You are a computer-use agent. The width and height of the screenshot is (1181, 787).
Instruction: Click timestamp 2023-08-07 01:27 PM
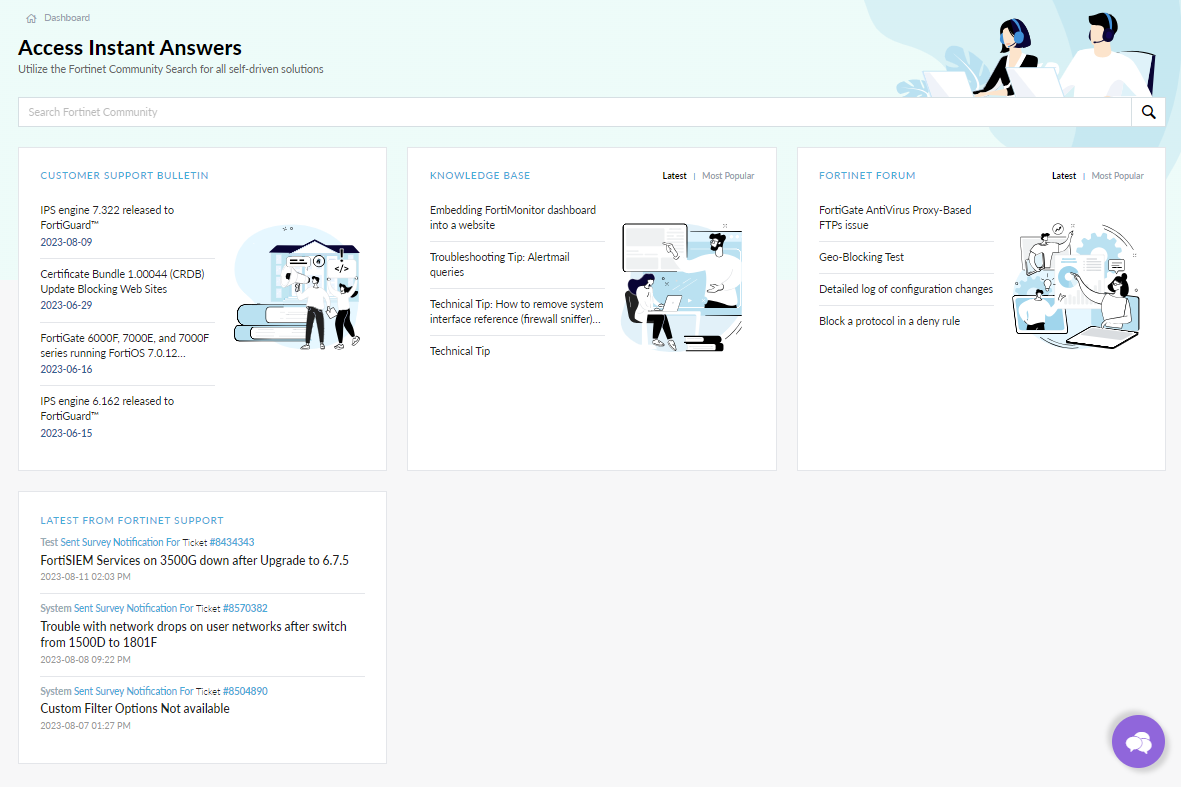click(x=85, y=726)
